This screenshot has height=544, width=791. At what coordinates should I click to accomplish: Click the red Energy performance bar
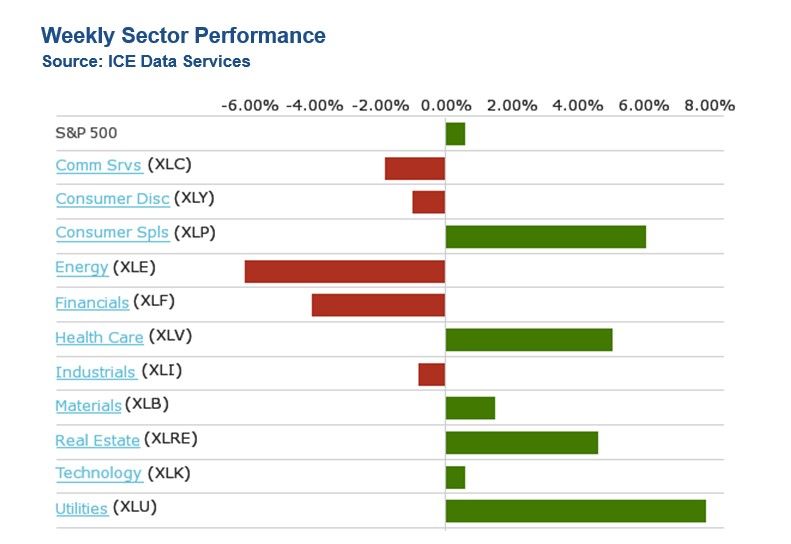tap(345, 271)
